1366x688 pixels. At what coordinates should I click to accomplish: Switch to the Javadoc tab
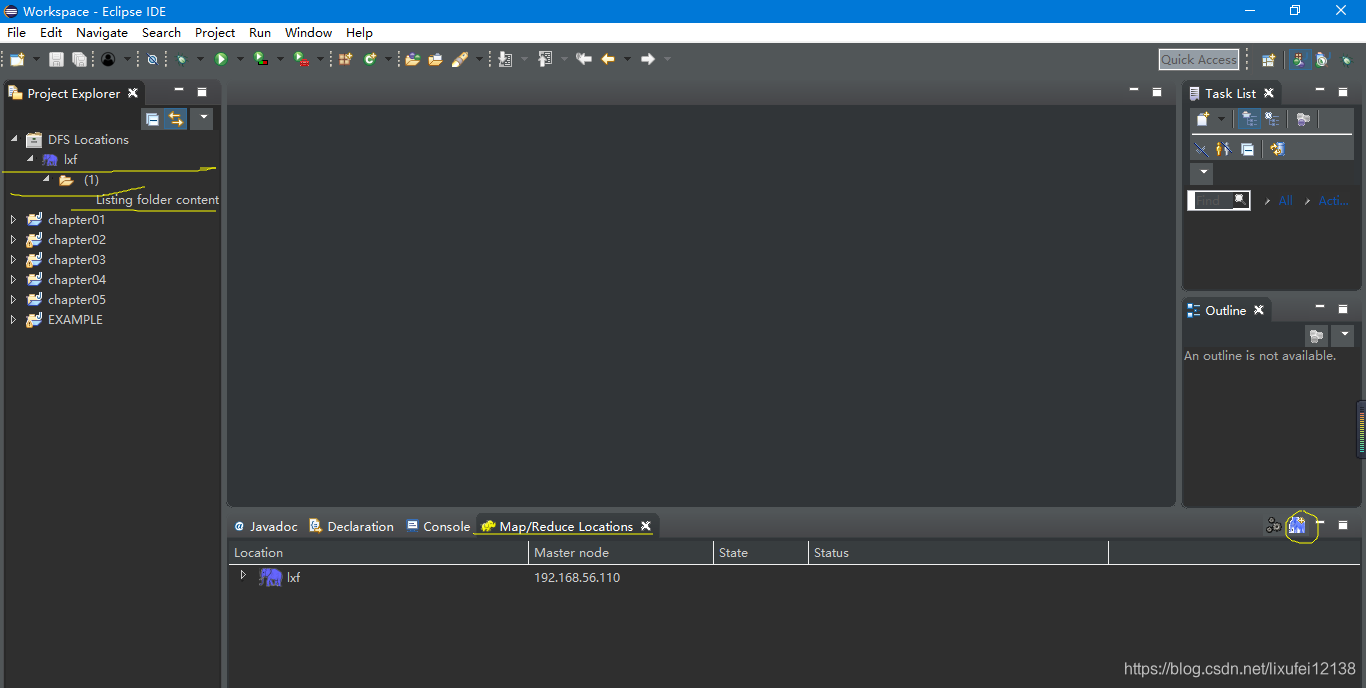(x=265, y=526)
